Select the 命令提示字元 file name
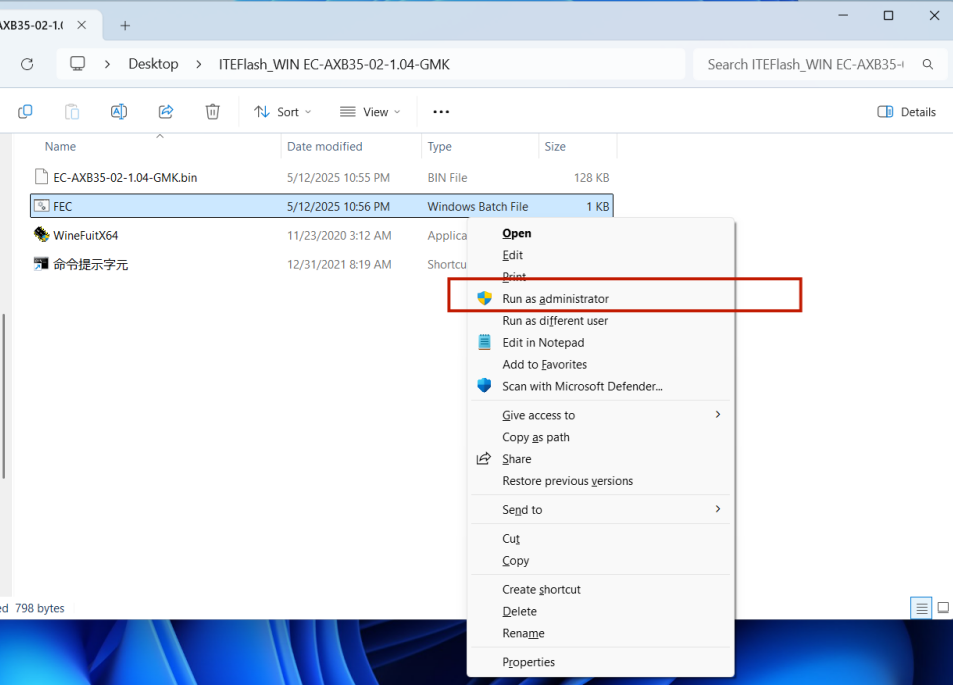 pos(91,264)
